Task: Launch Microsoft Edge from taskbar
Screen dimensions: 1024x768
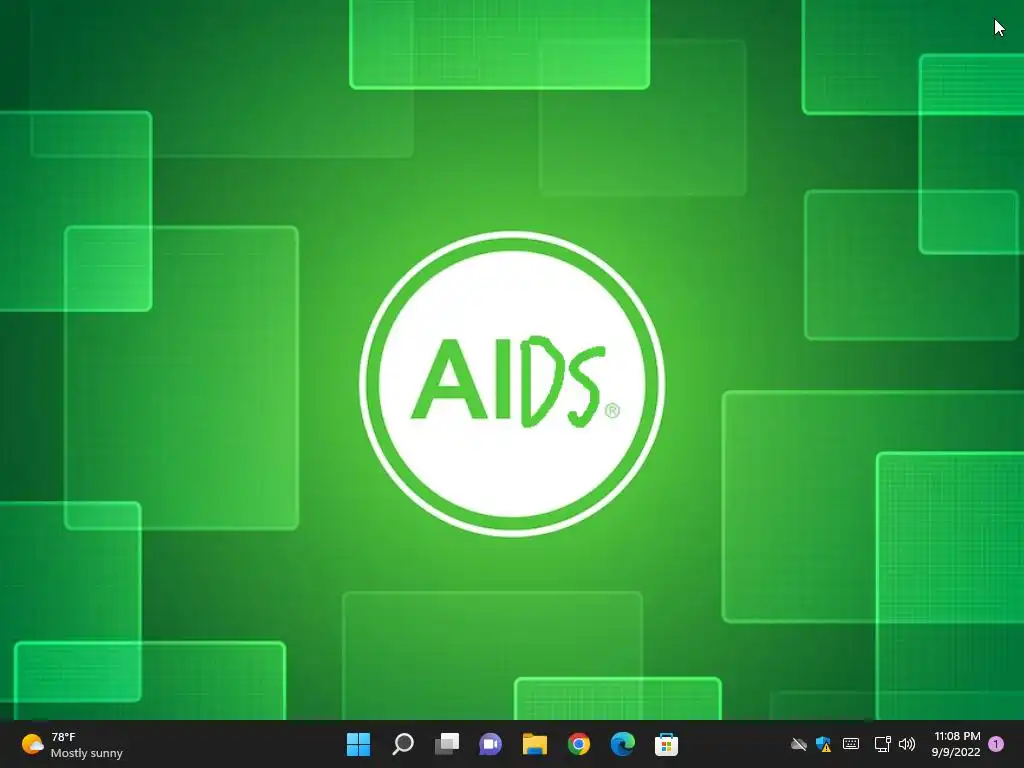Action: point(622,744)
